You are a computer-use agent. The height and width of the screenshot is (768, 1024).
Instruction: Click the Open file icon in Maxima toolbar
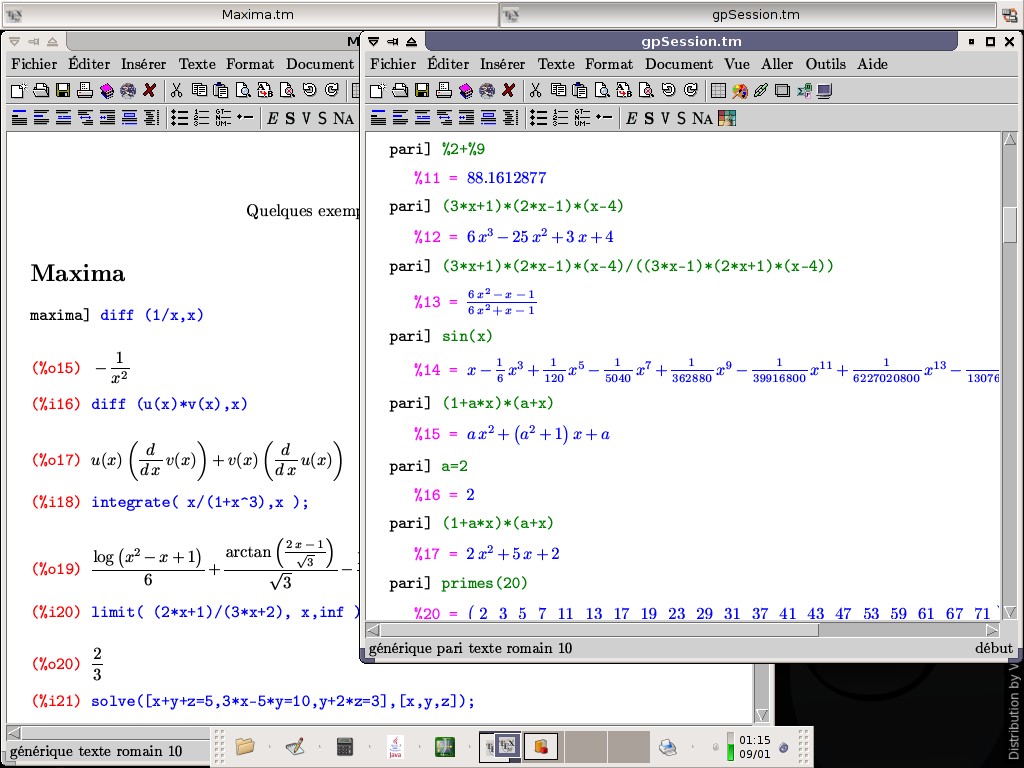41,91
